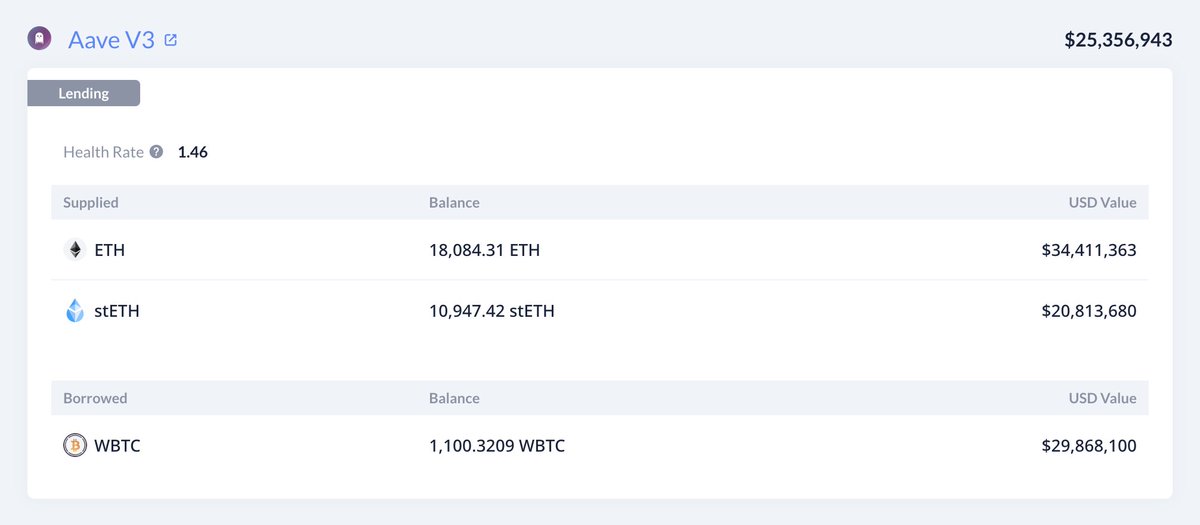Click the Health Rate question mark icon
The width and height of the screenshot is (1200, 525).
coord(156,153)
